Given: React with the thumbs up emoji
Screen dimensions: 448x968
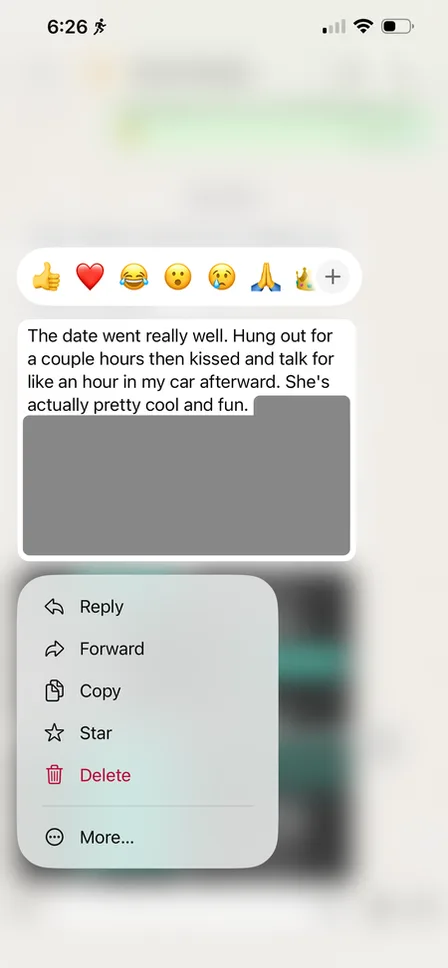Looking at the screenshot, I should tap(46, 277).
